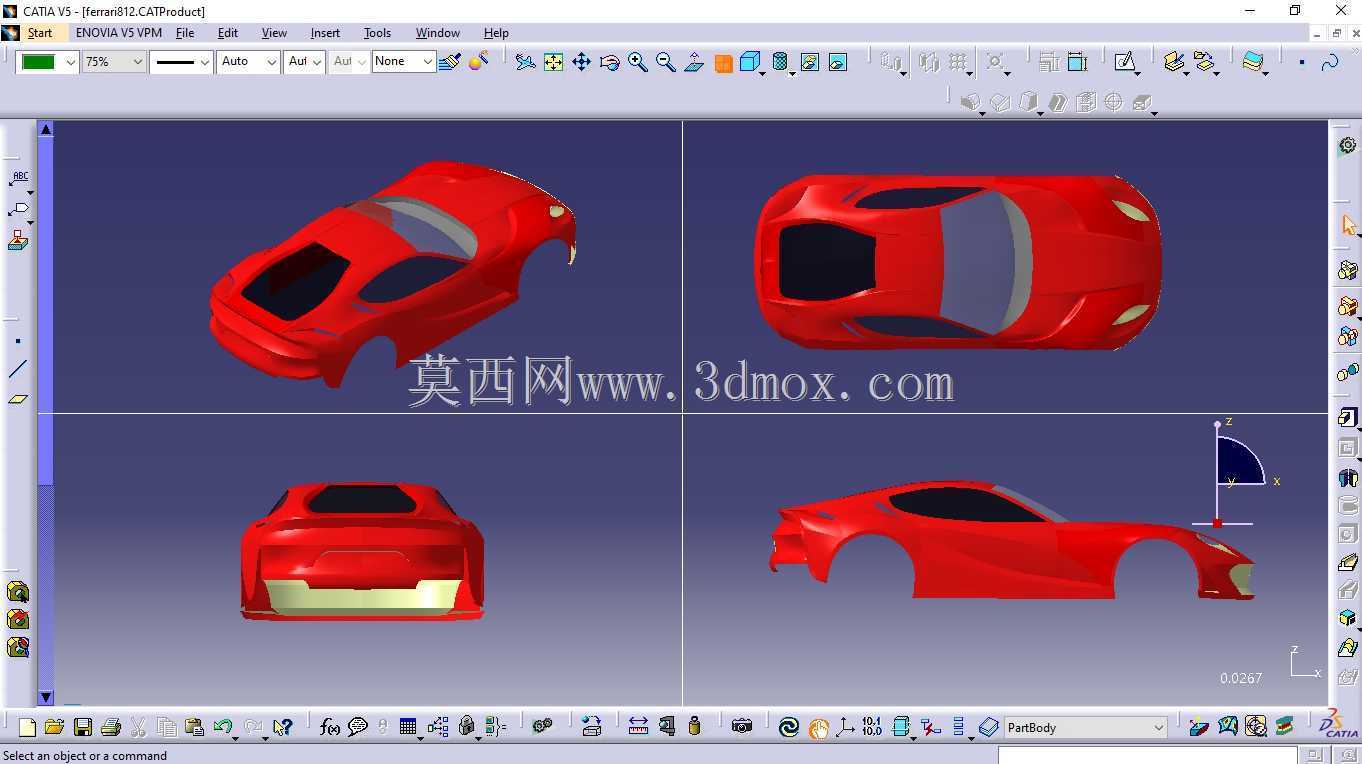
Task: Click the Print icon
Action: tap(111, 727)
